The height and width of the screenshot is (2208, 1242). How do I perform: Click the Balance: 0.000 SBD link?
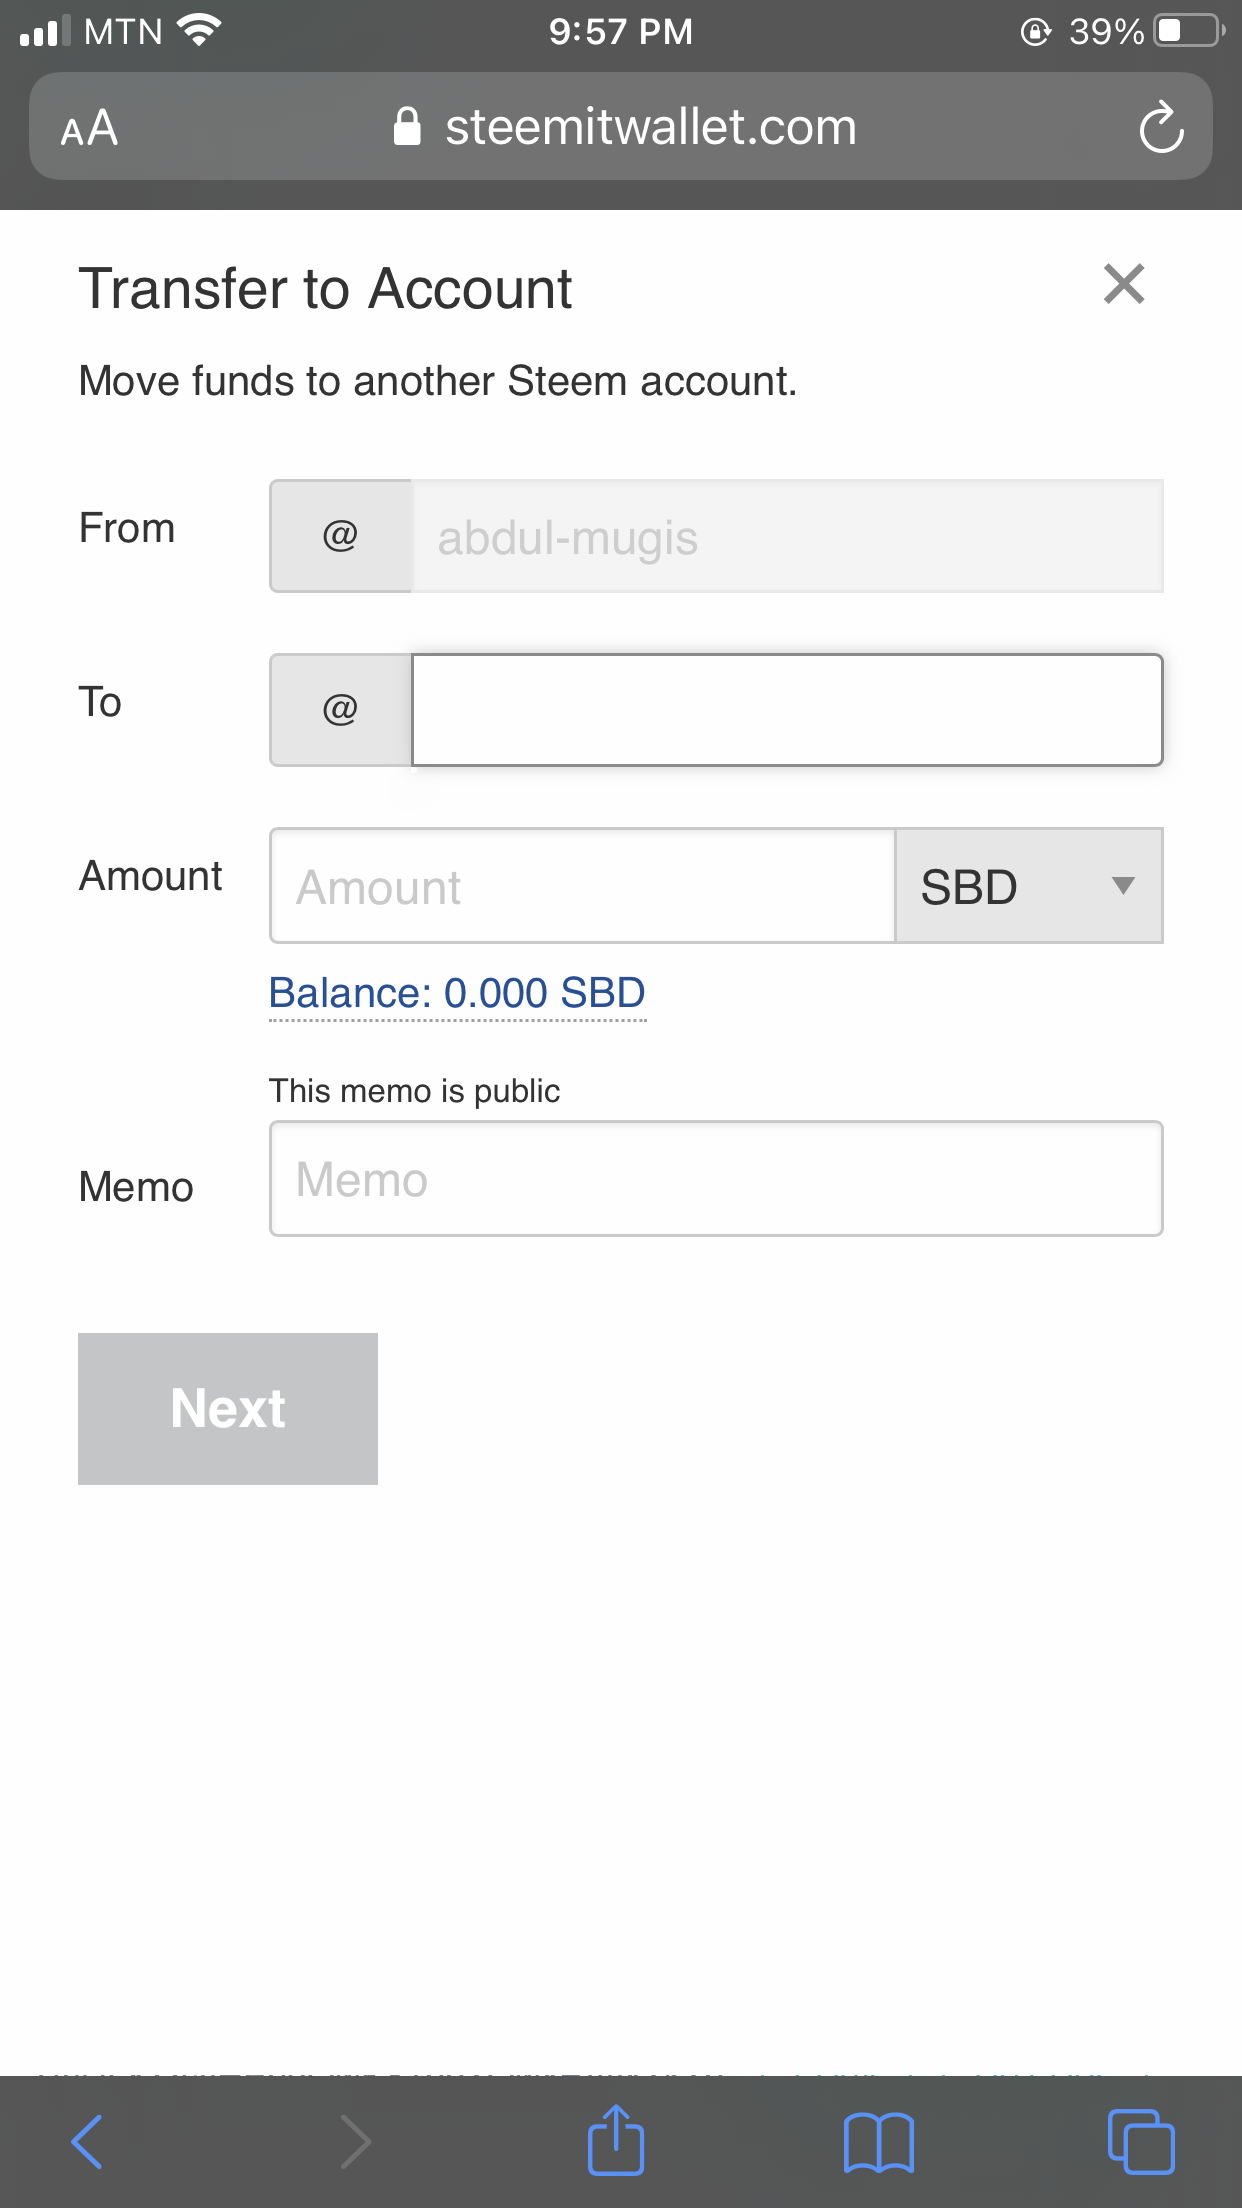point(457,993)
